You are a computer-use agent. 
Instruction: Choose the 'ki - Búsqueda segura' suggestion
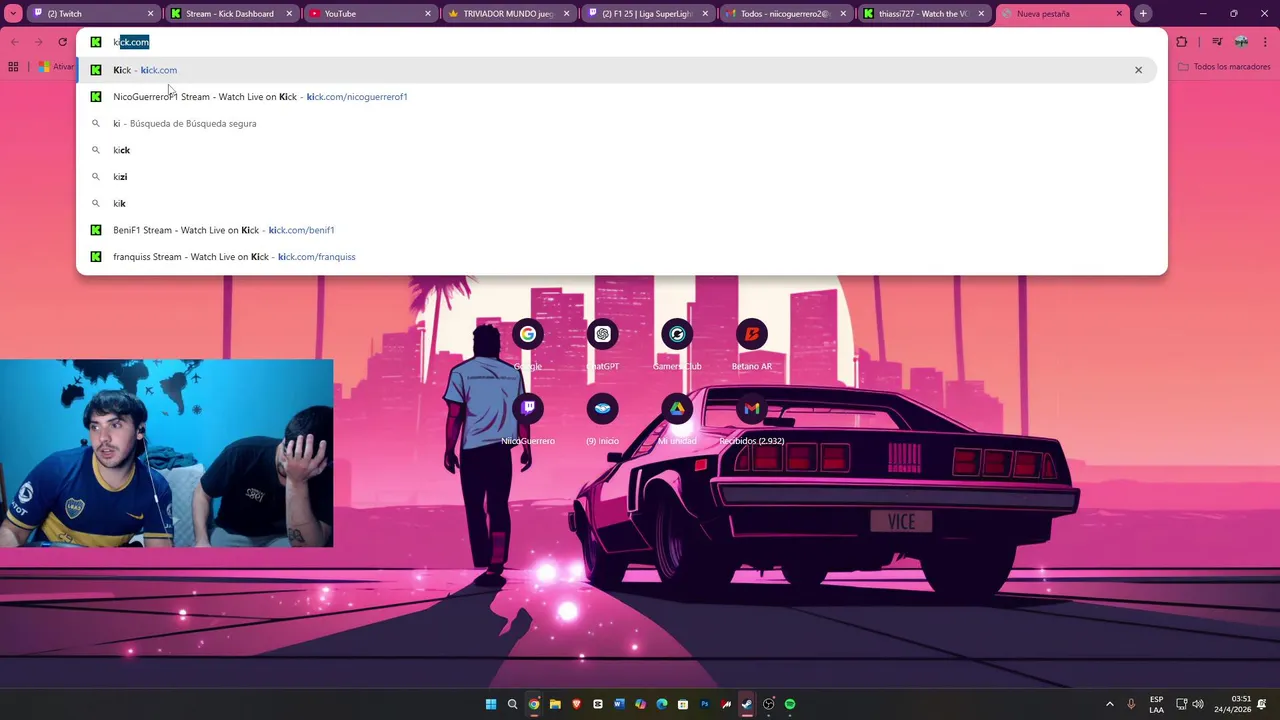tap(617, 123)
